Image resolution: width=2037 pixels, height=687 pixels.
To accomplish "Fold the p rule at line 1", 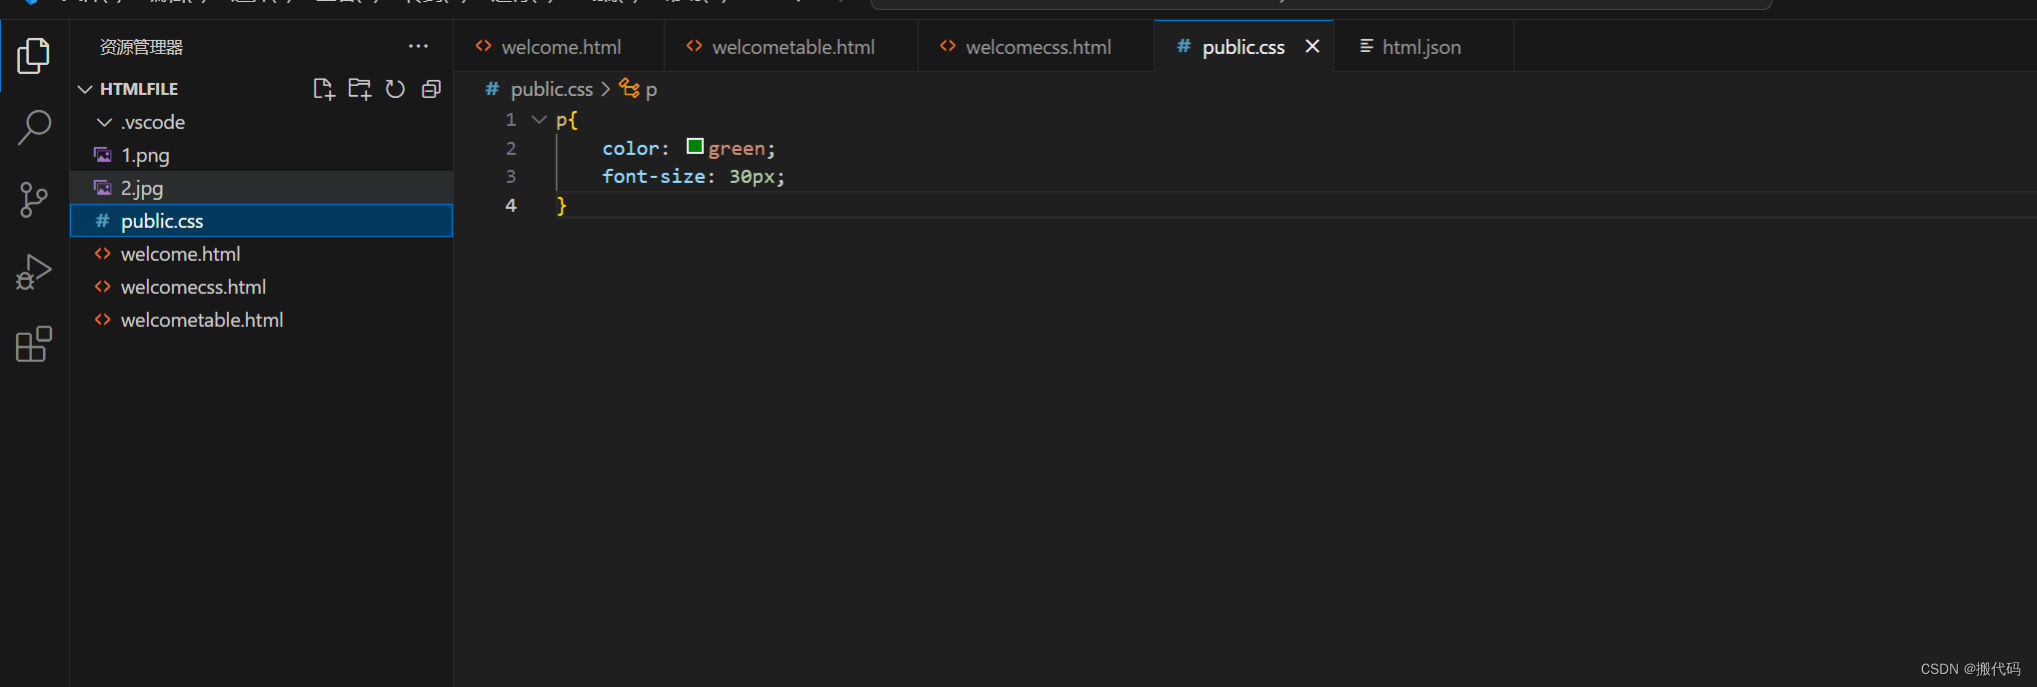I will (x=539, y=120).
